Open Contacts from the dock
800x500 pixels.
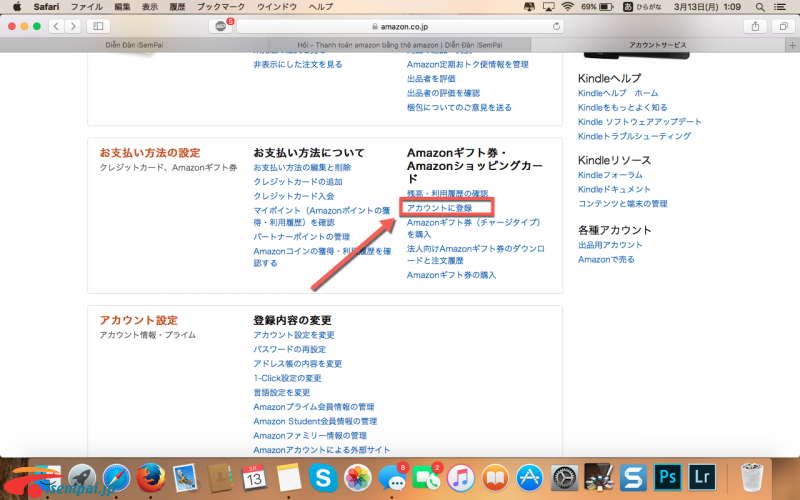(x=220, y=478)
